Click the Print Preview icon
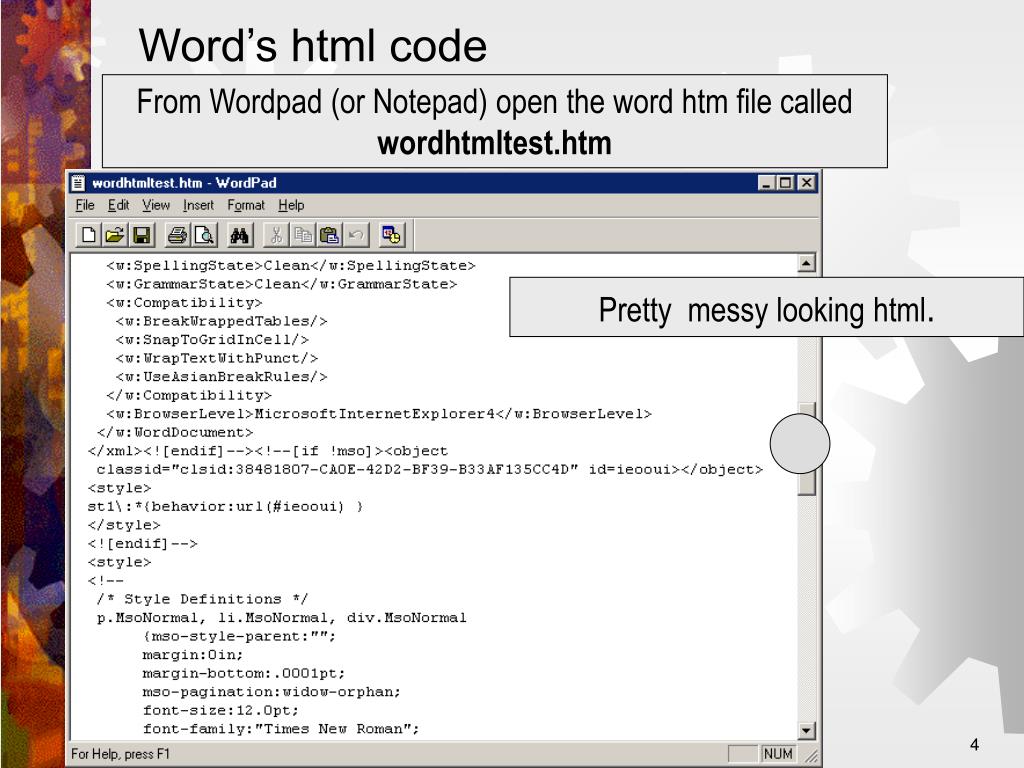1024x768 pixels. click(x=204, y=235)
